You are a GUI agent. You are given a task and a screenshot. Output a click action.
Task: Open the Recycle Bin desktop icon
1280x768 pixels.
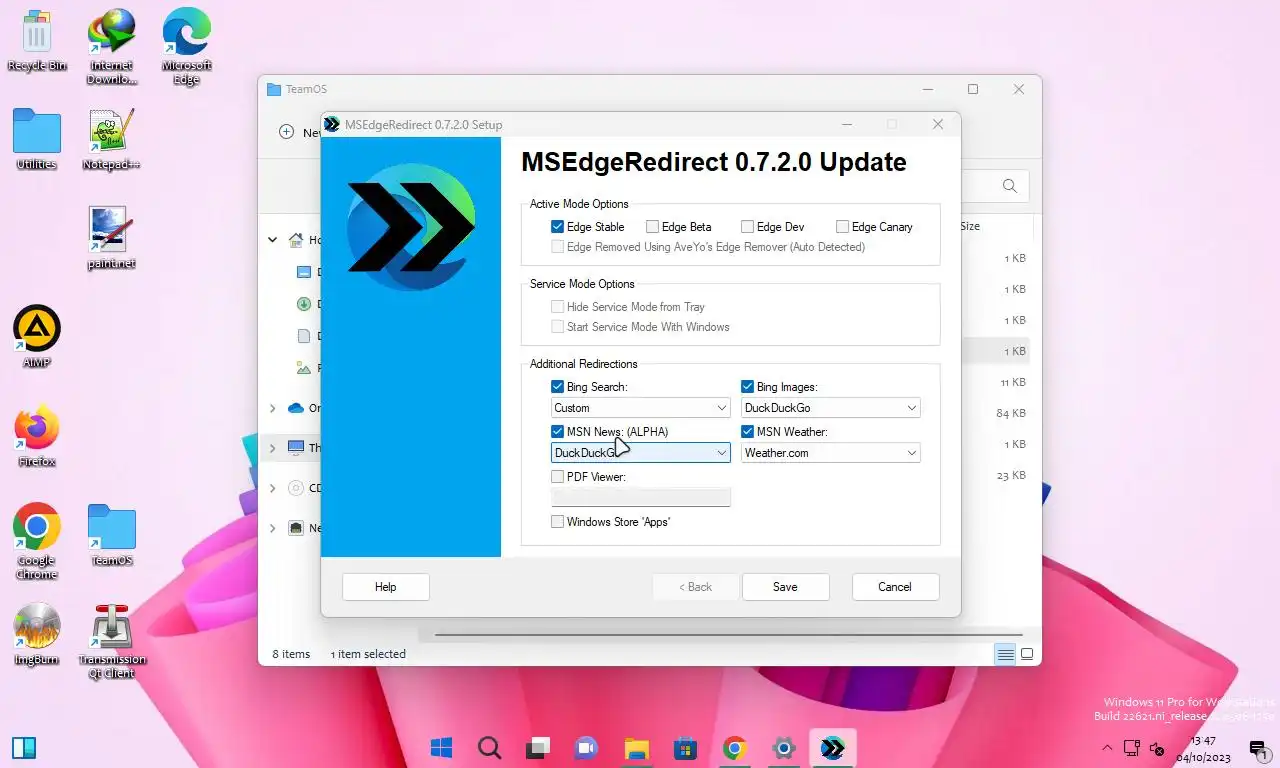37,41
